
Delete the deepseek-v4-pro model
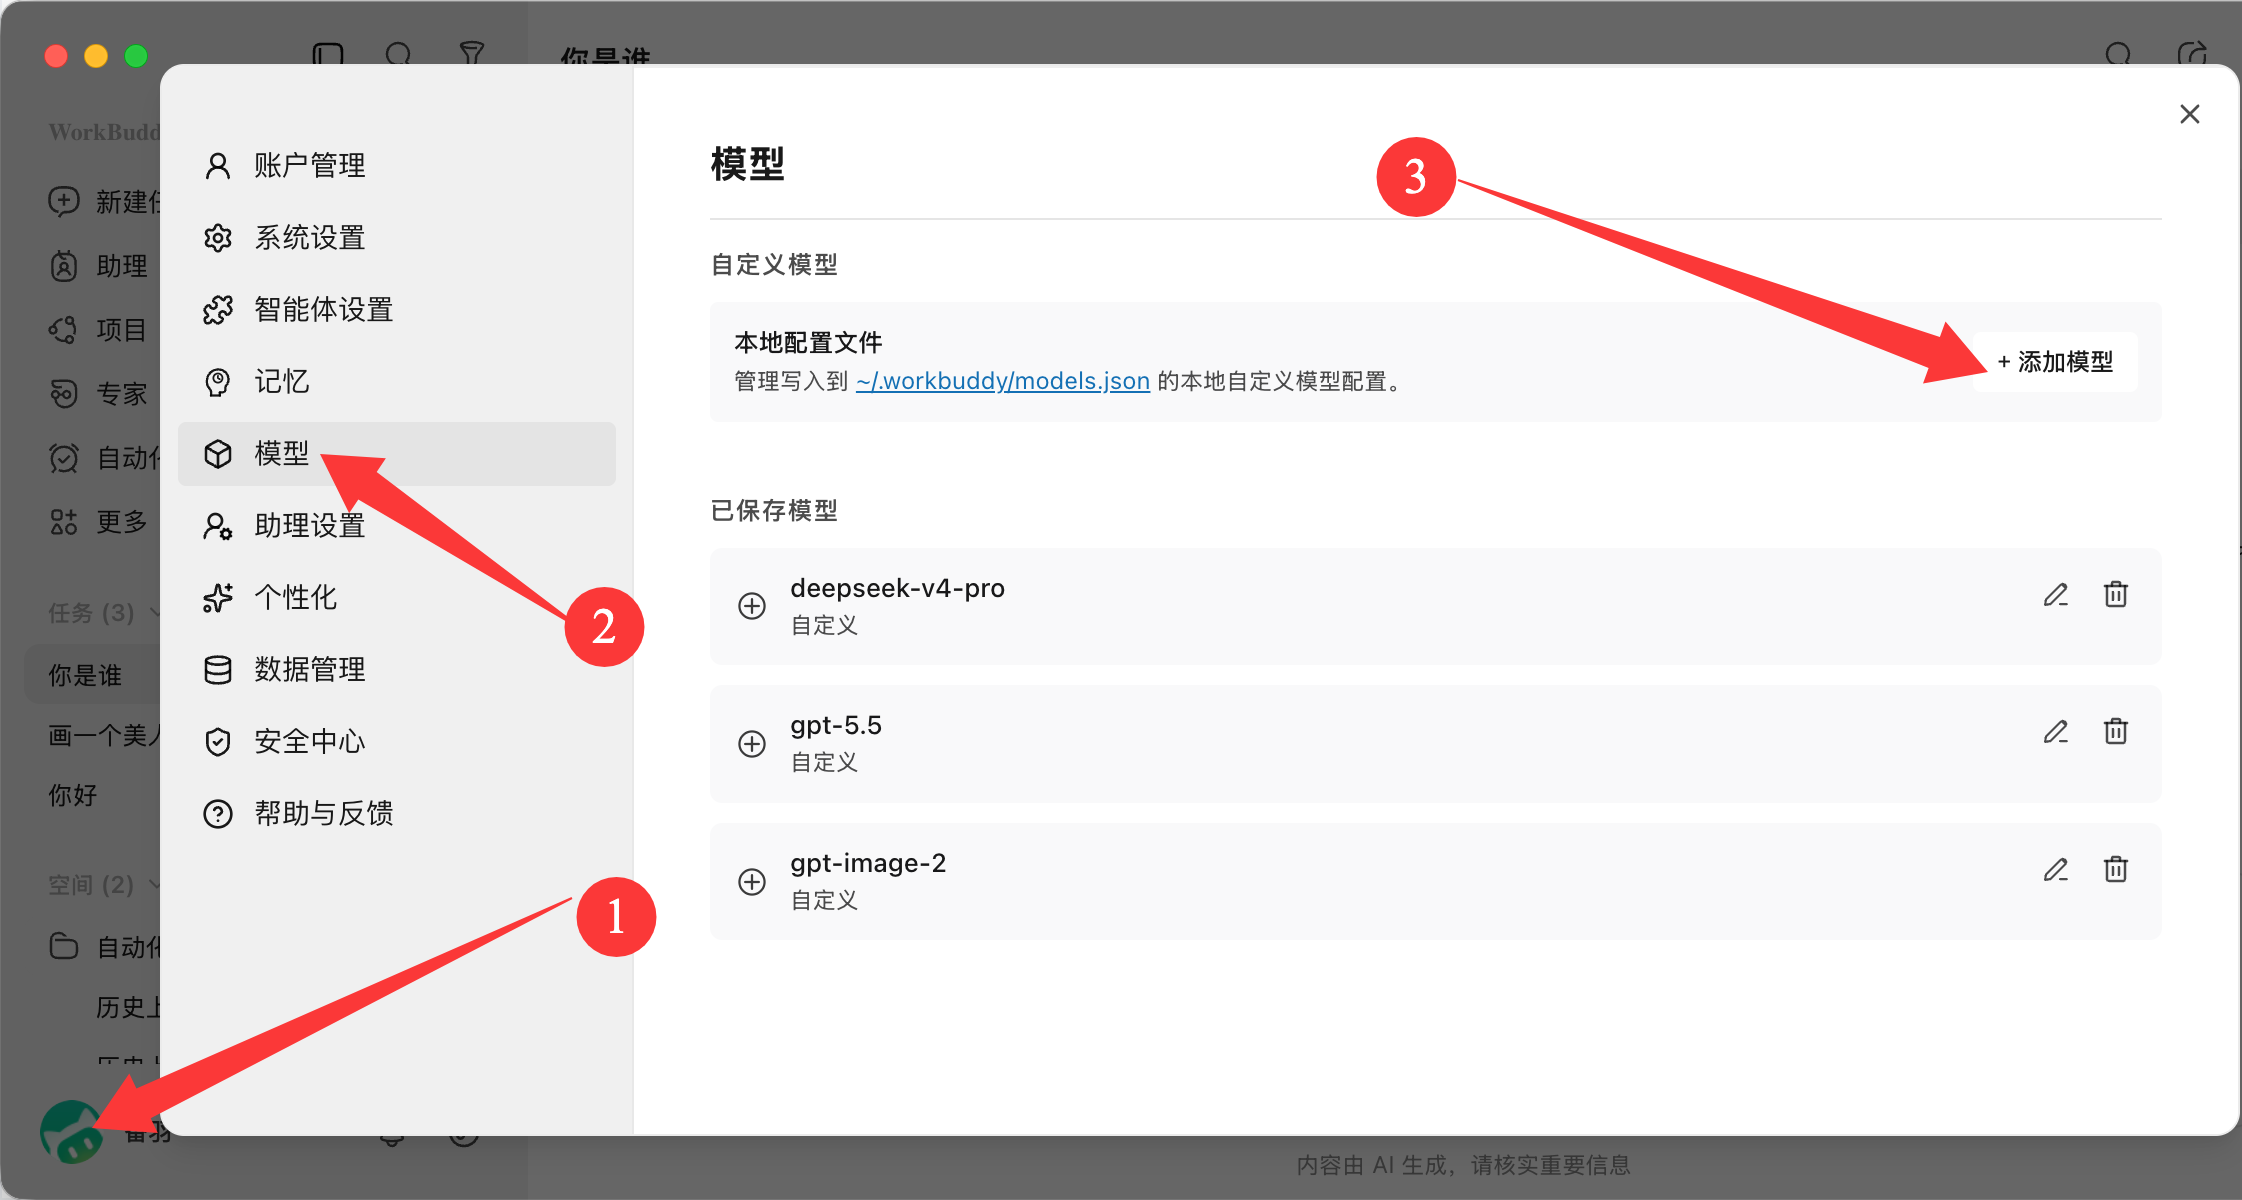(2115, 595)
